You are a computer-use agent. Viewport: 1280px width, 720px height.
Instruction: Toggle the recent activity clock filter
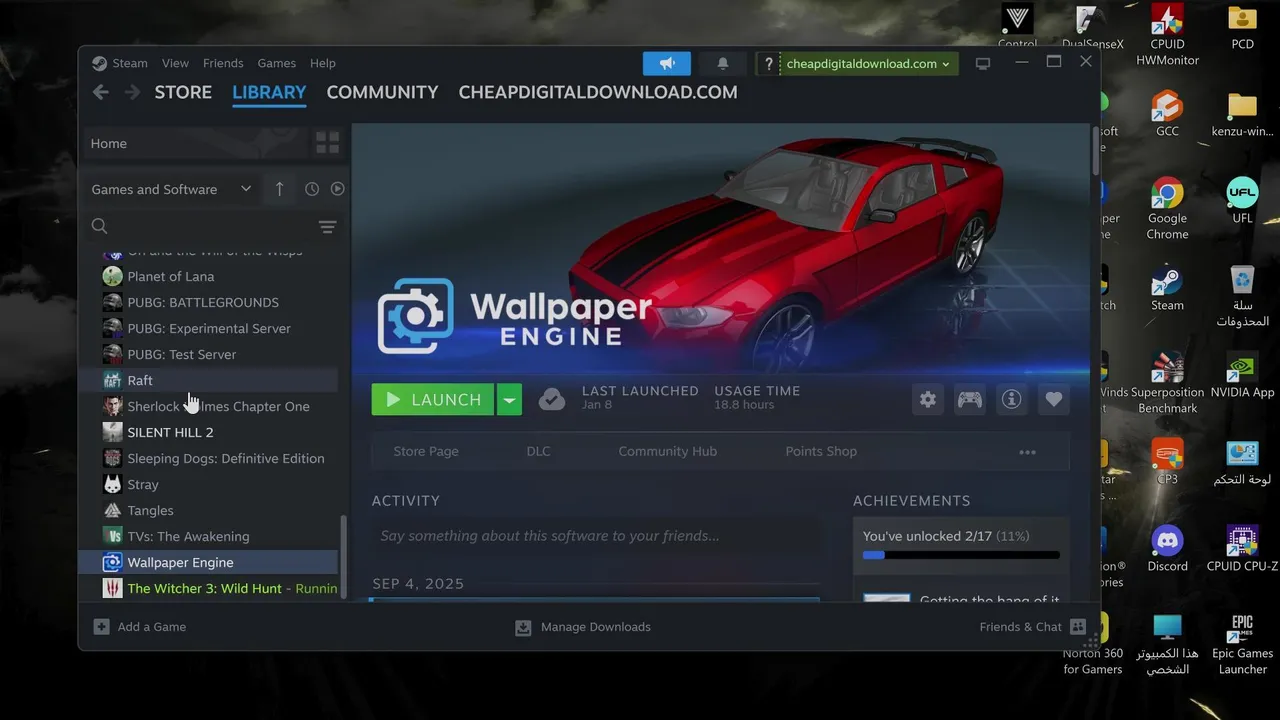point(312,189)
